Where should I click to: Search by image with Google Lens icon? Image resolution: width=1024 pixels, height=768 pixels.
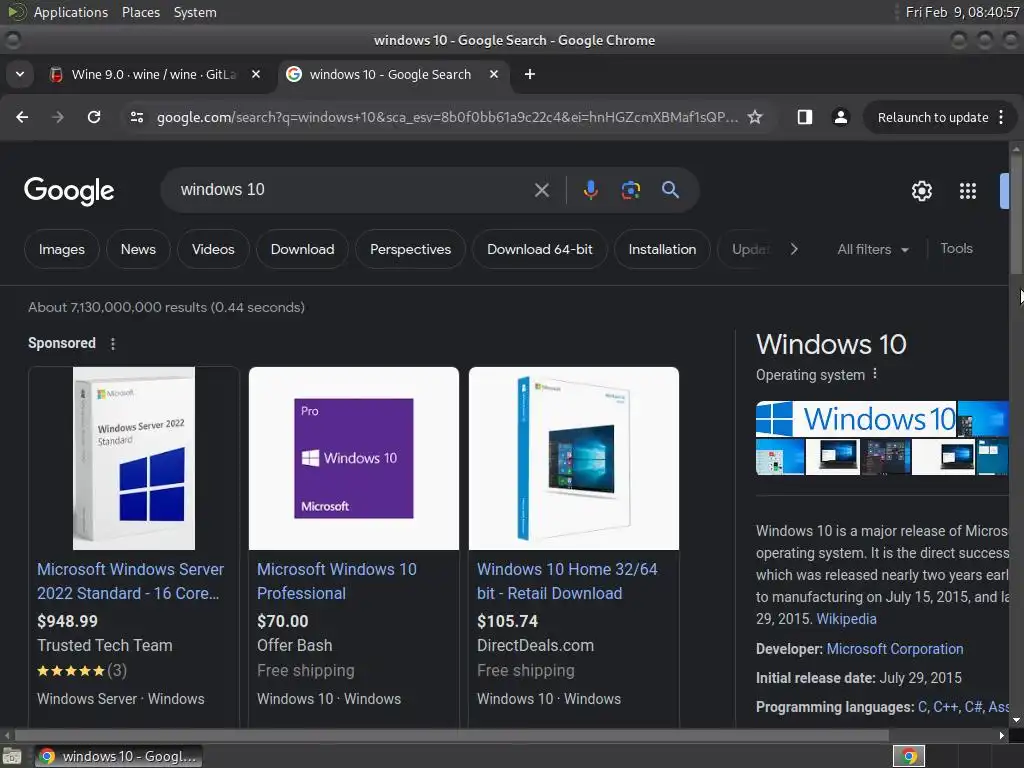pyautogui.click(x=630, y=190)
